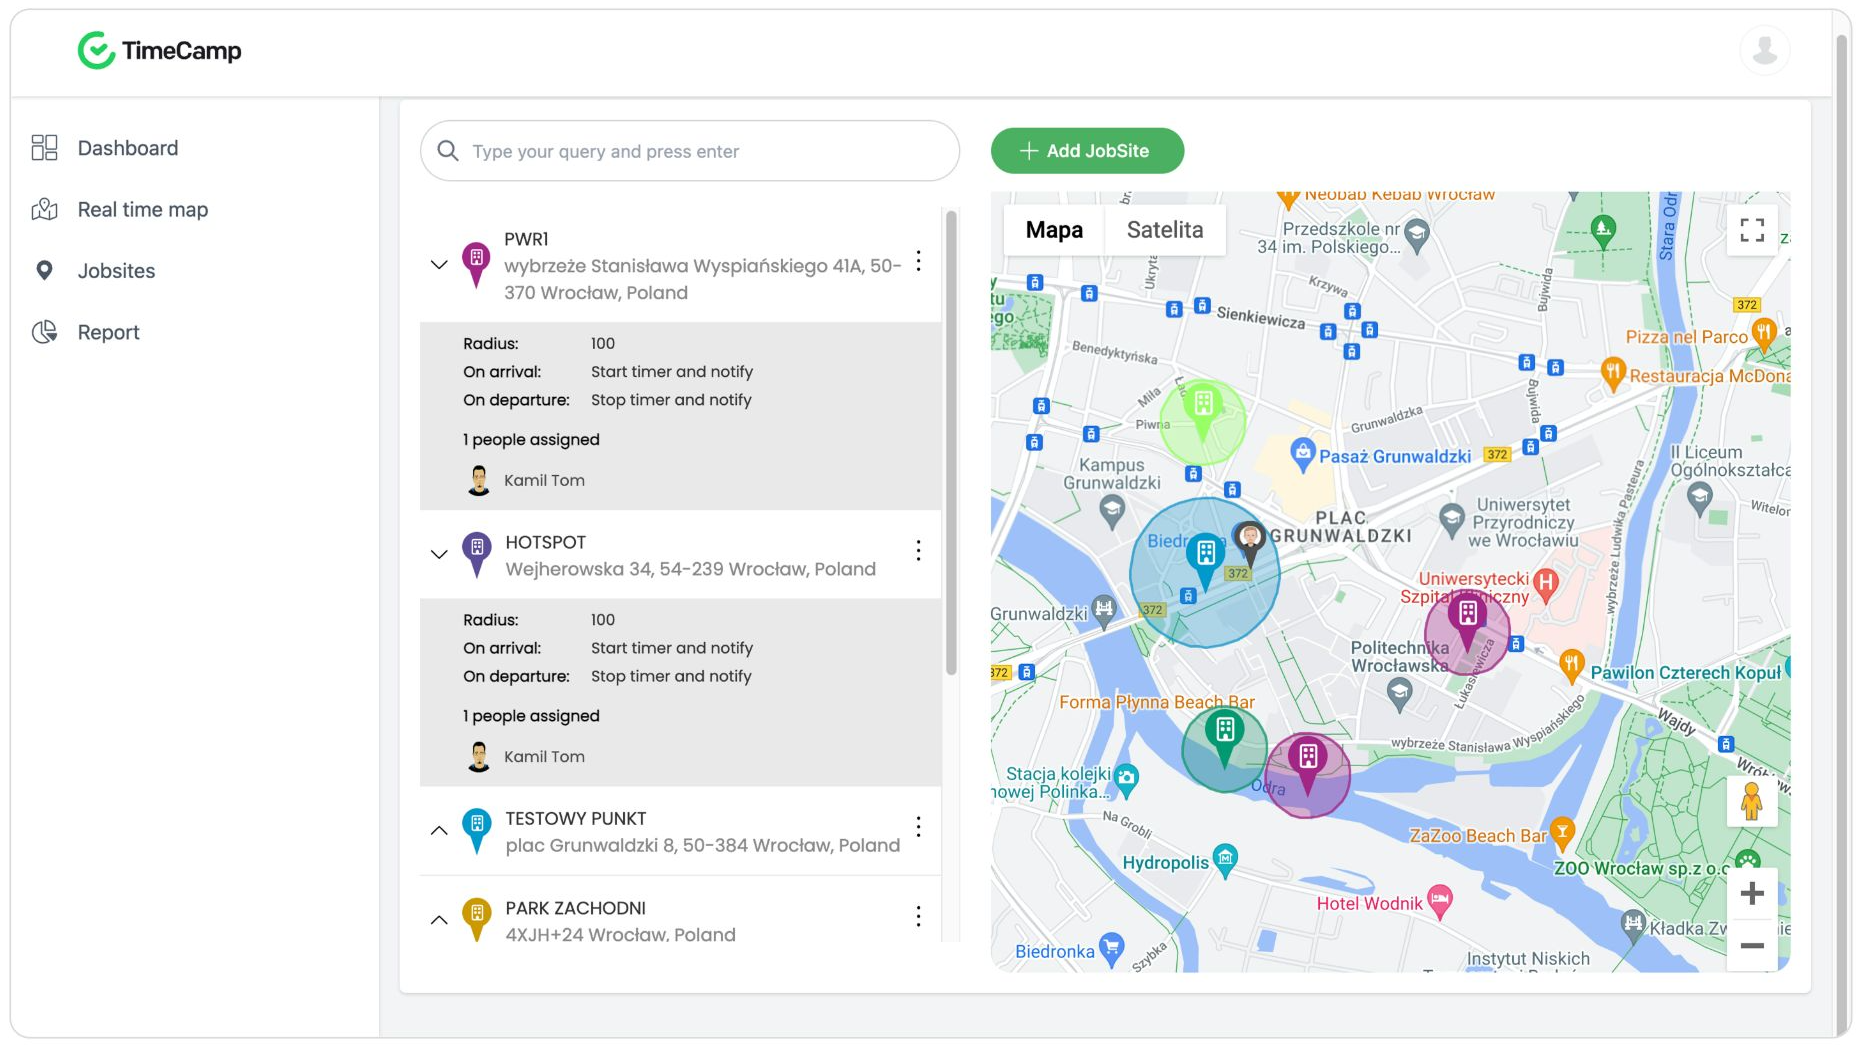The width and height of the screenshot is (1861, 1045).
Task: Click the Pawilon Czterech Kopuł label
Action: click(1685, 673)
